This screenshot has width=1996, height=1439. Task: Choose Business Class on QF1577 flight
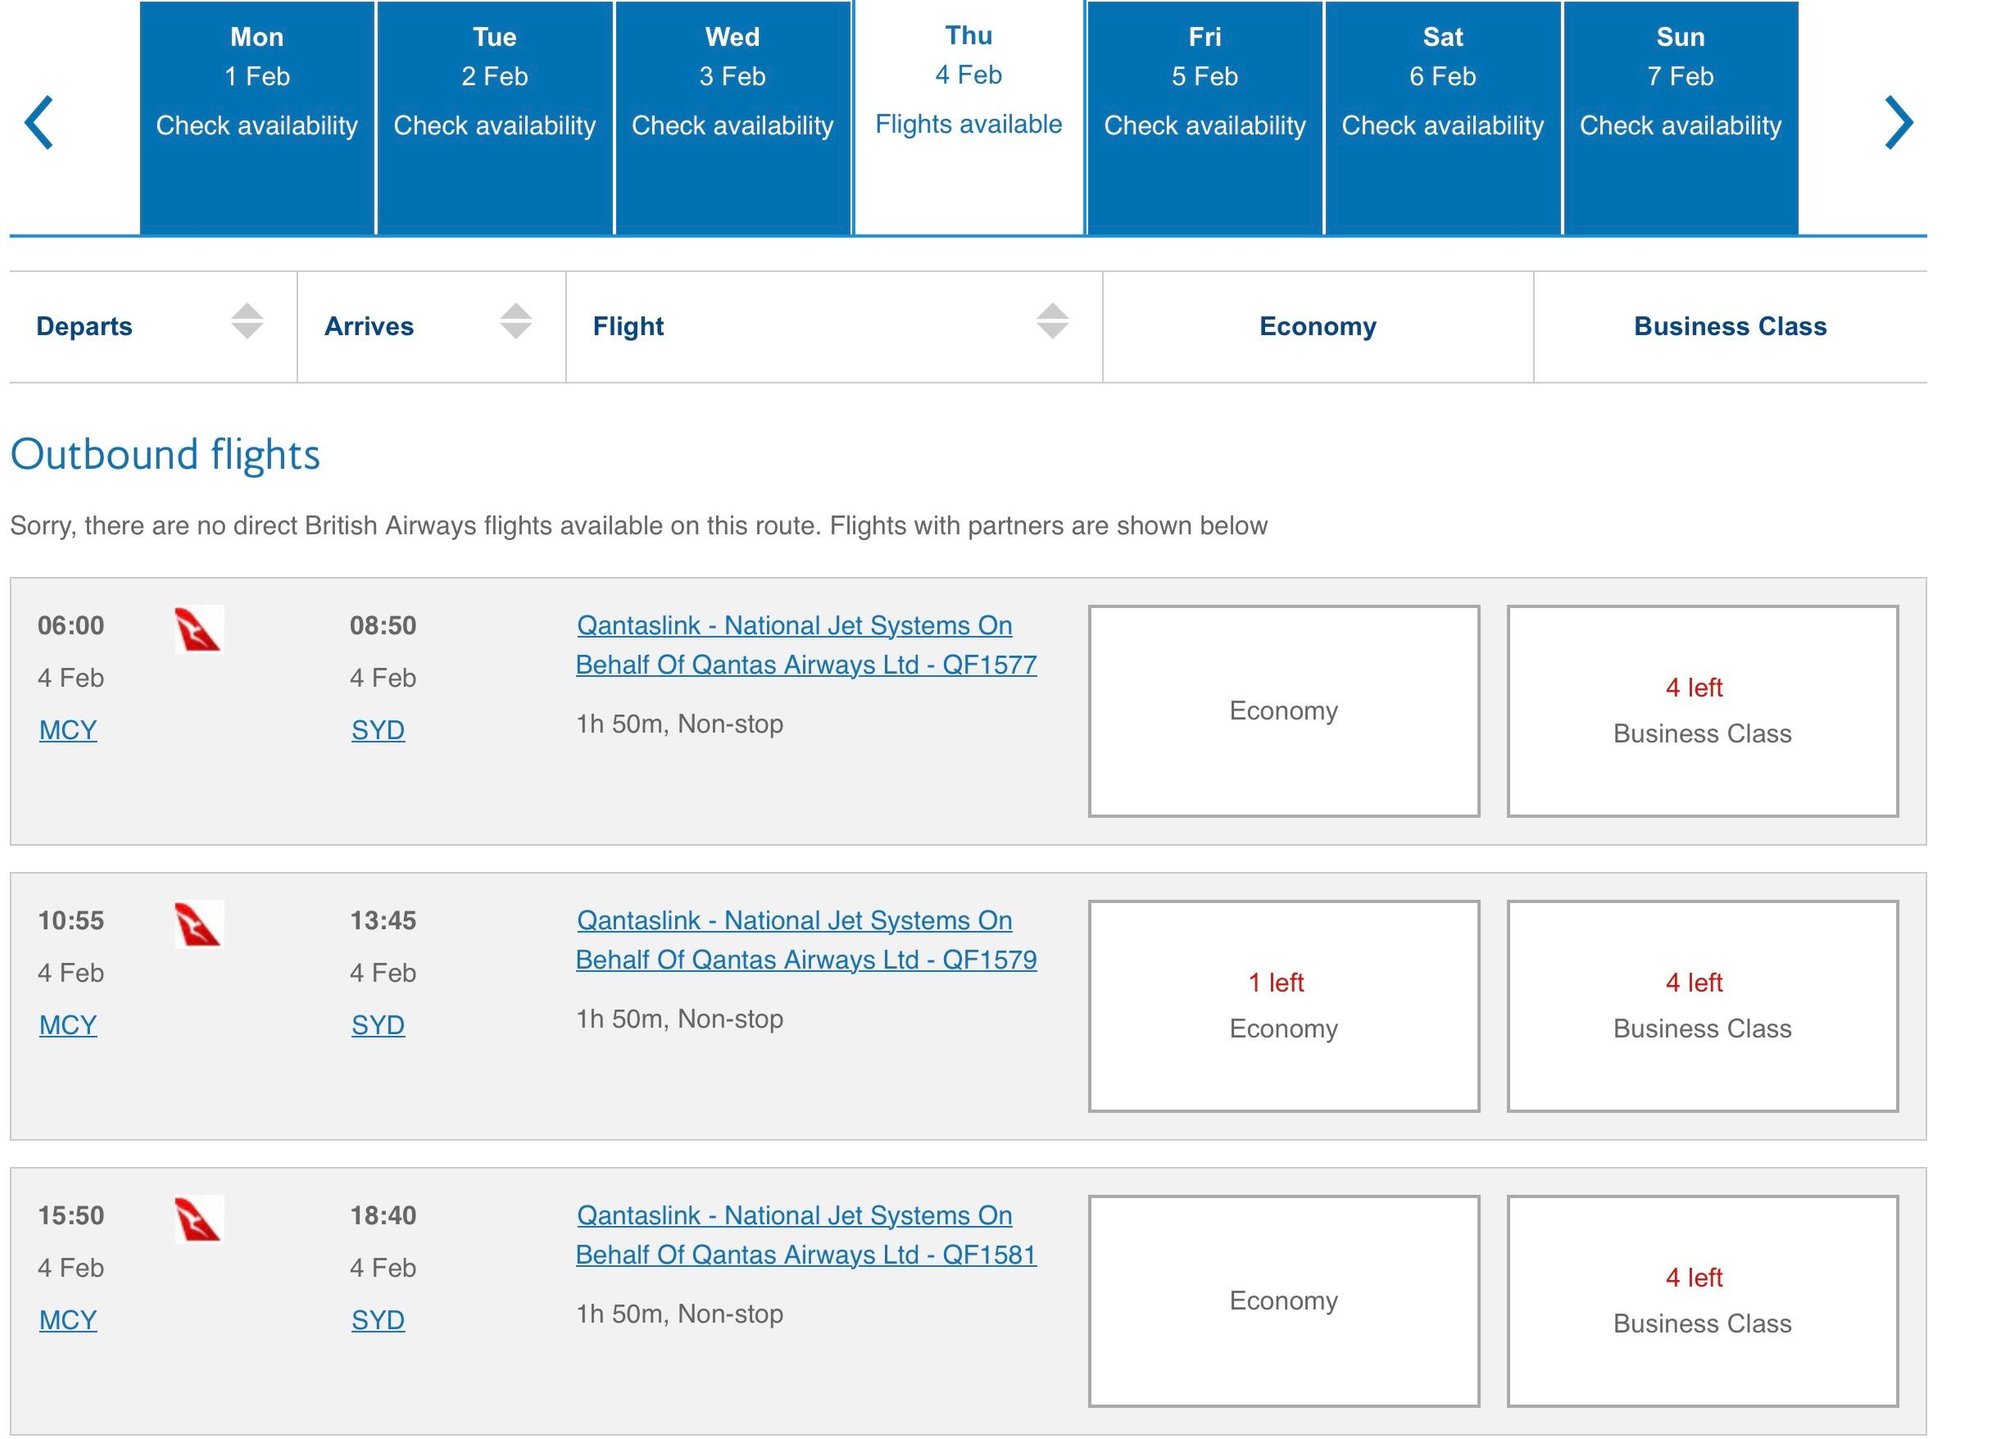click(1702, 711)
